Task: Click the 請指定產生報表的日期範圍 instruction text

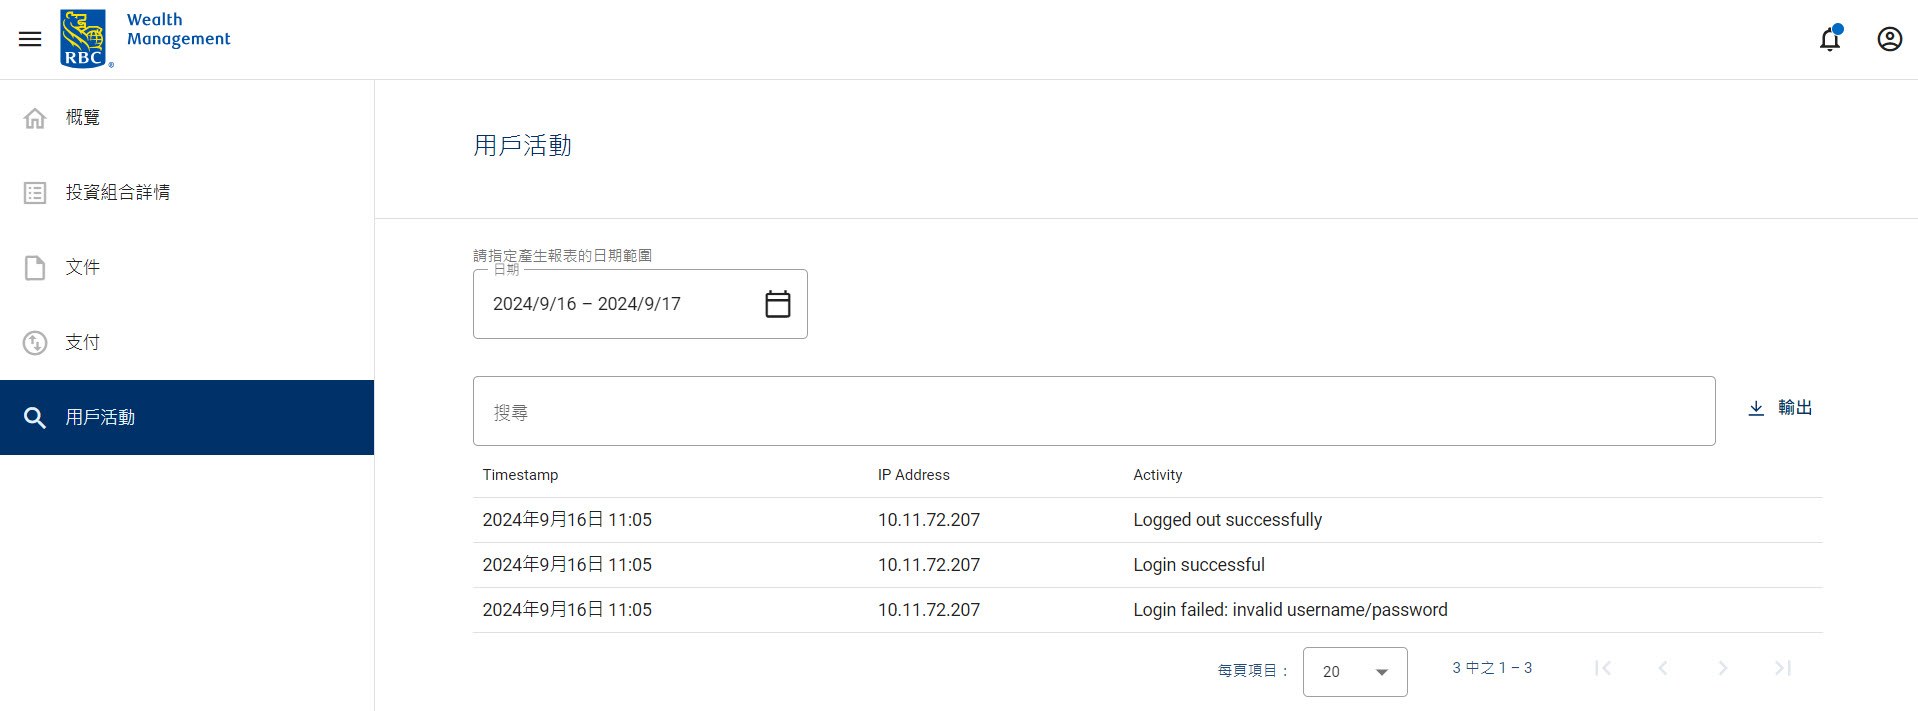Action: 562,256
